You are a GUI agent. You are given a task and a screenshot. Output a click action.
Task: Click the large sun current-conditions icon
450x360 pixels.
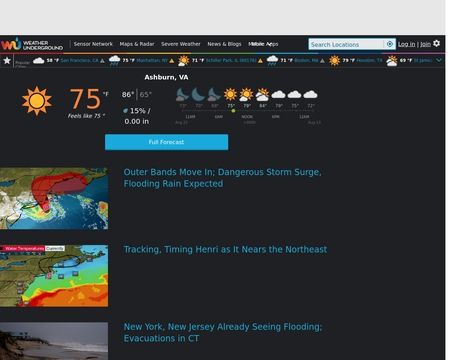pos(37,101)
